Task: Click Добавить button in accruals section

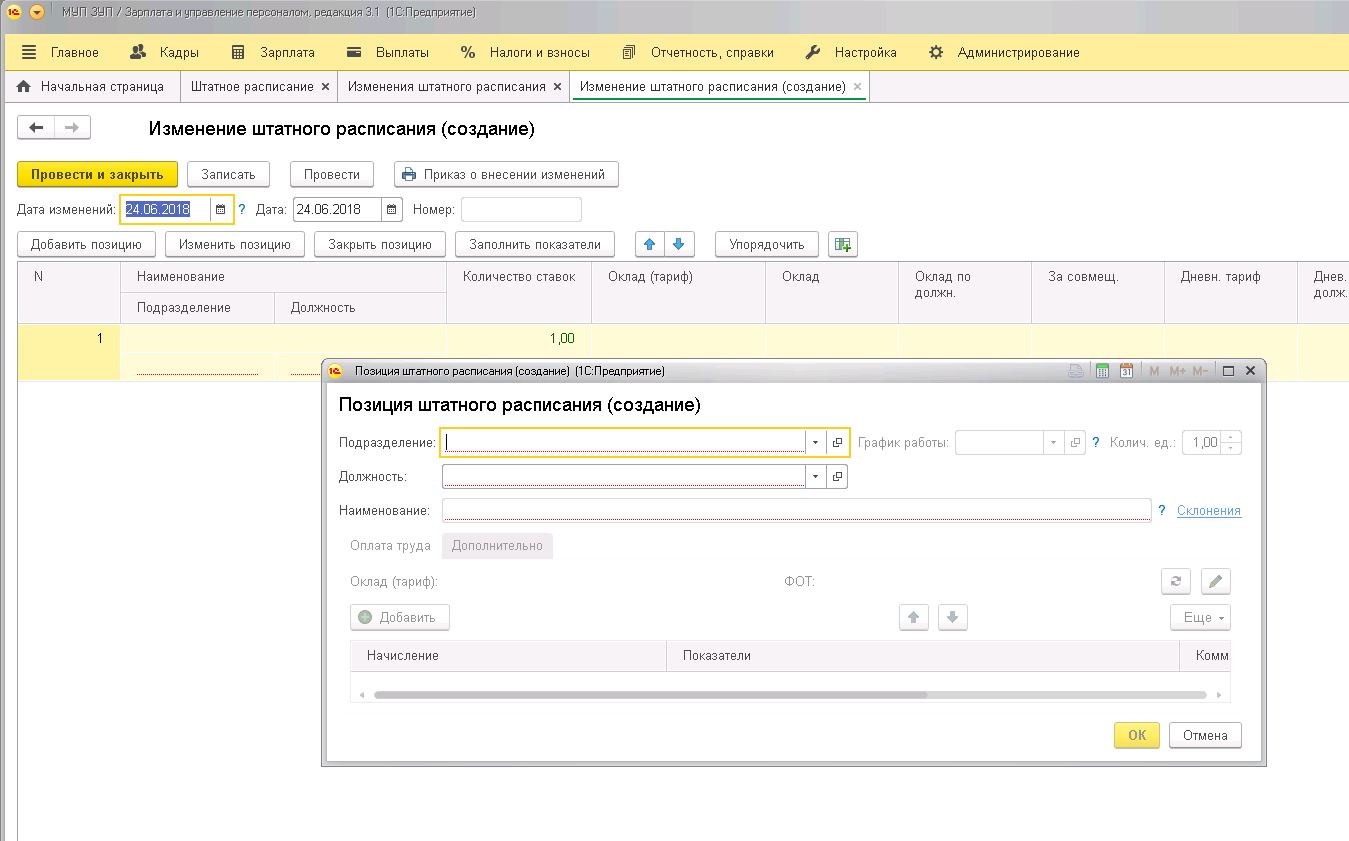Action: click(400, 617)
